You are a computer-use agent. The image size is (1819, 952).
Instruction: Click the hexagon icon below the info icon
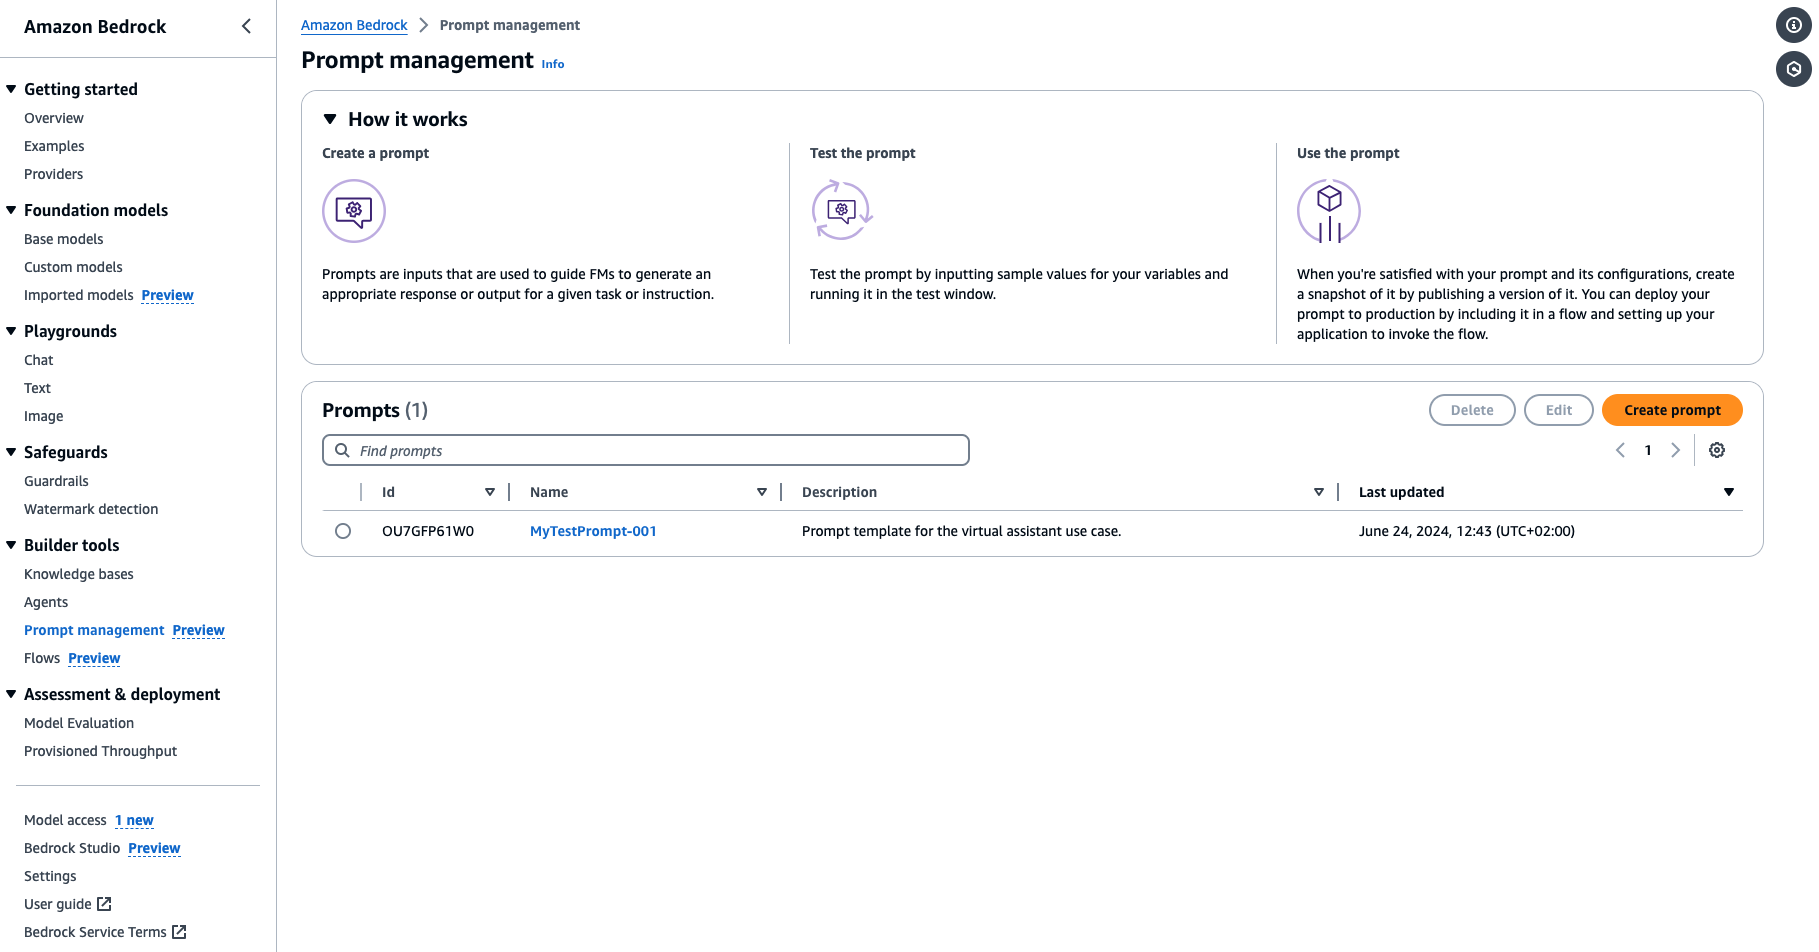pyautogui.click(x=1794, y=69)
